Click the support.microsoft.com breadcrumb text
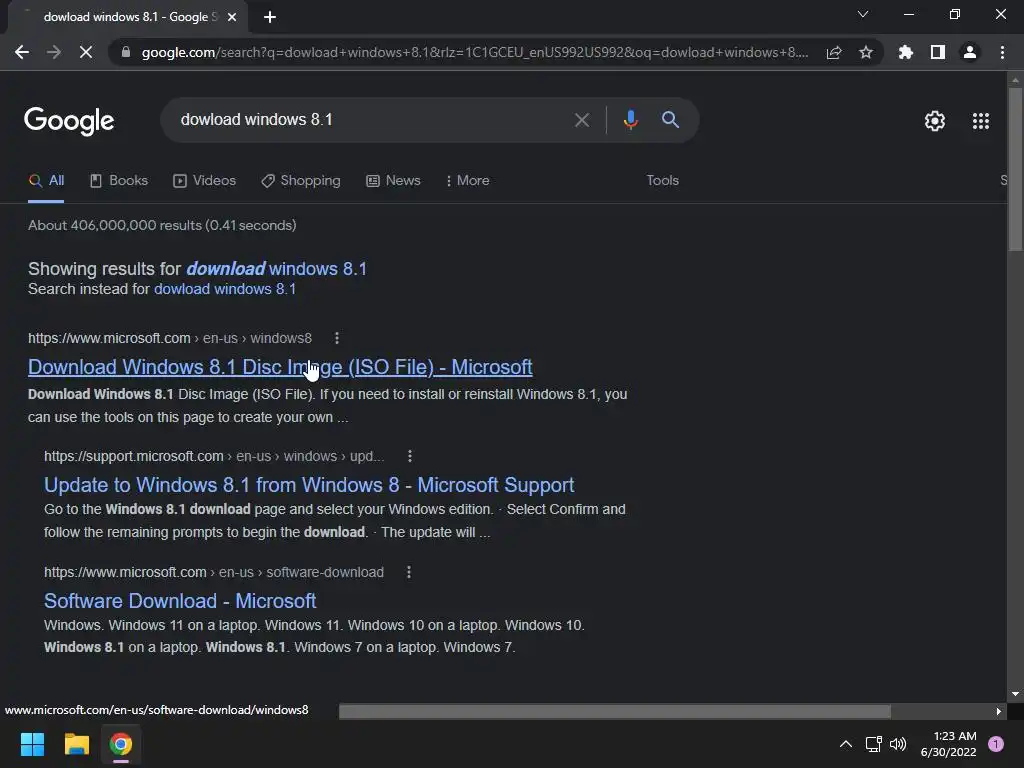The width and height of the screenshot is (1024, 768). (x=214, y=456)
